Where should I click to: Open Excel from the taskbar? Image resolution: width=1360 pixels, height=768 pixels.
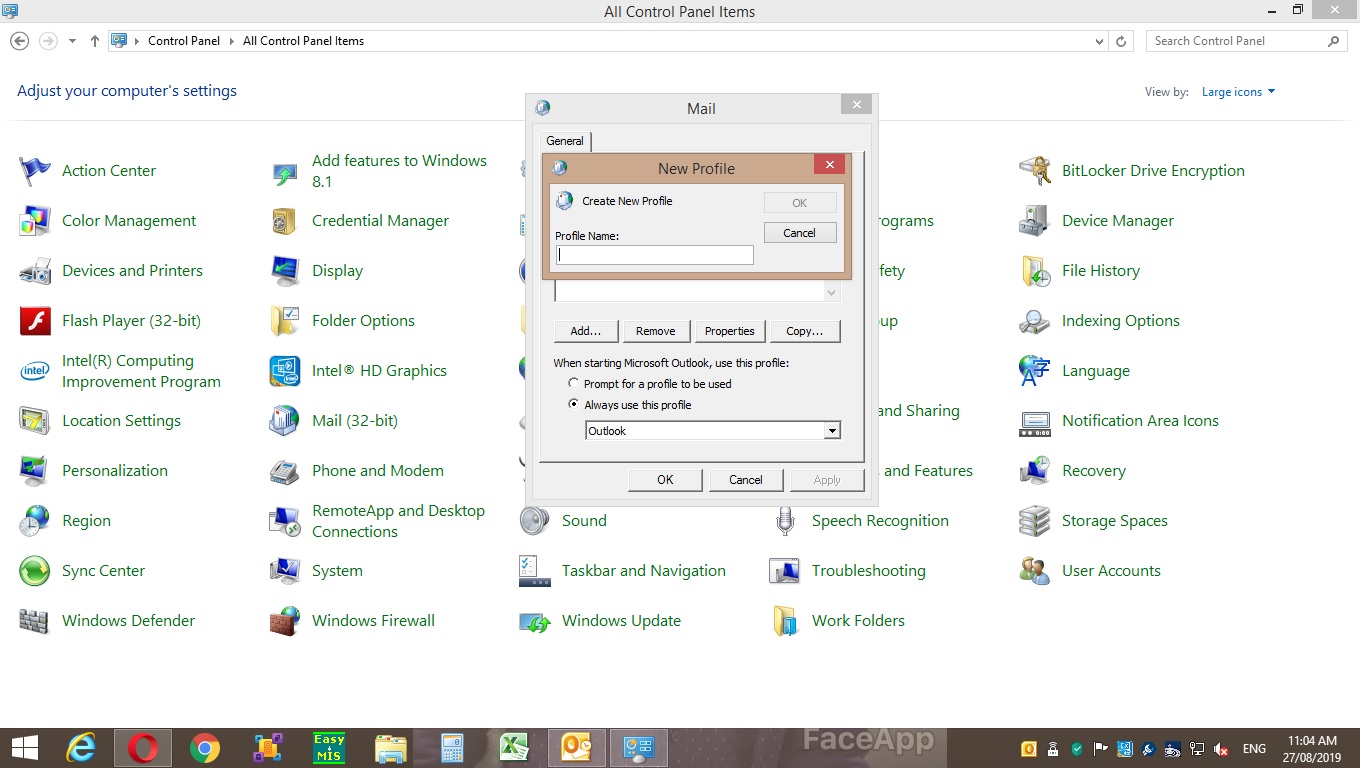514,748
